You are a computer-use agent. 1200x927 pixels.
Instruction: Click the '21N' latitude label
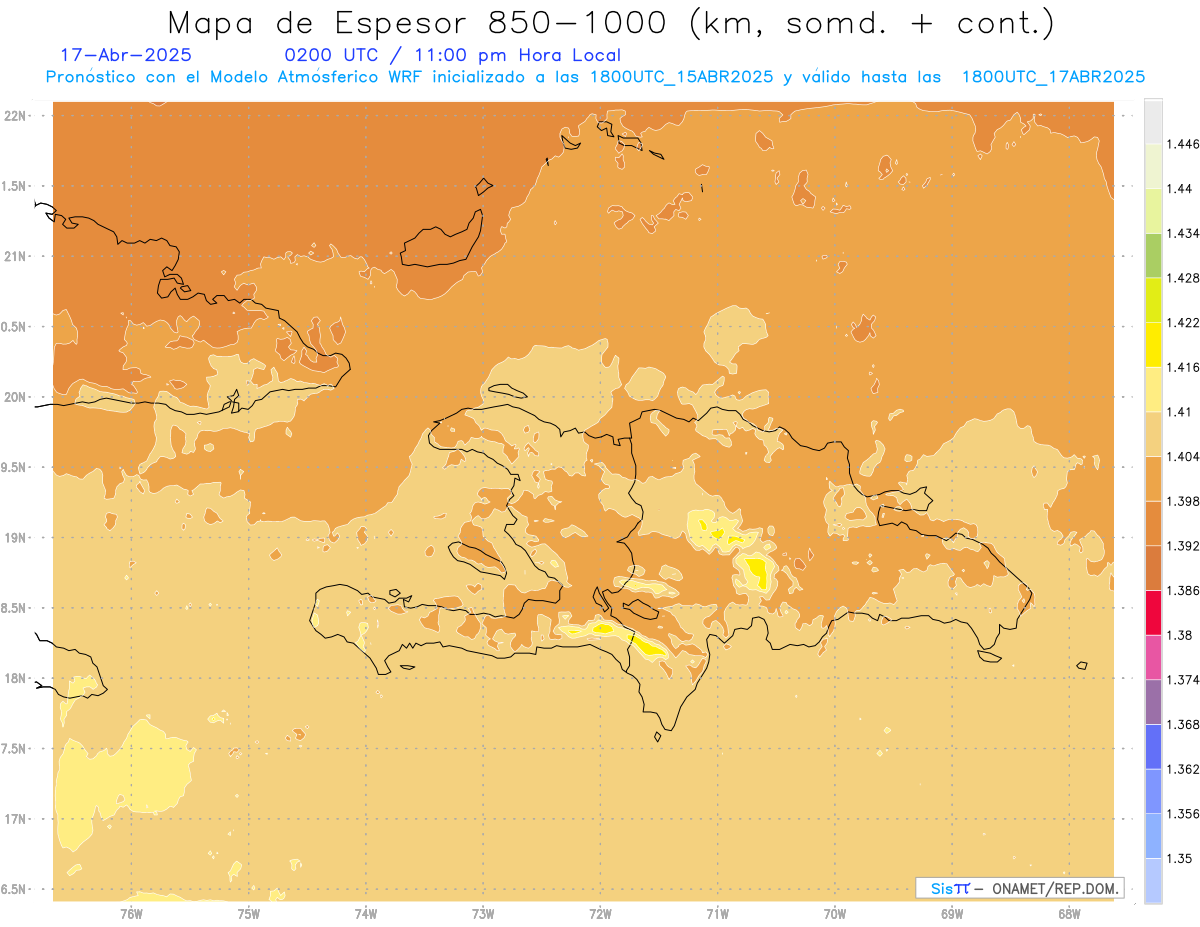17,256
